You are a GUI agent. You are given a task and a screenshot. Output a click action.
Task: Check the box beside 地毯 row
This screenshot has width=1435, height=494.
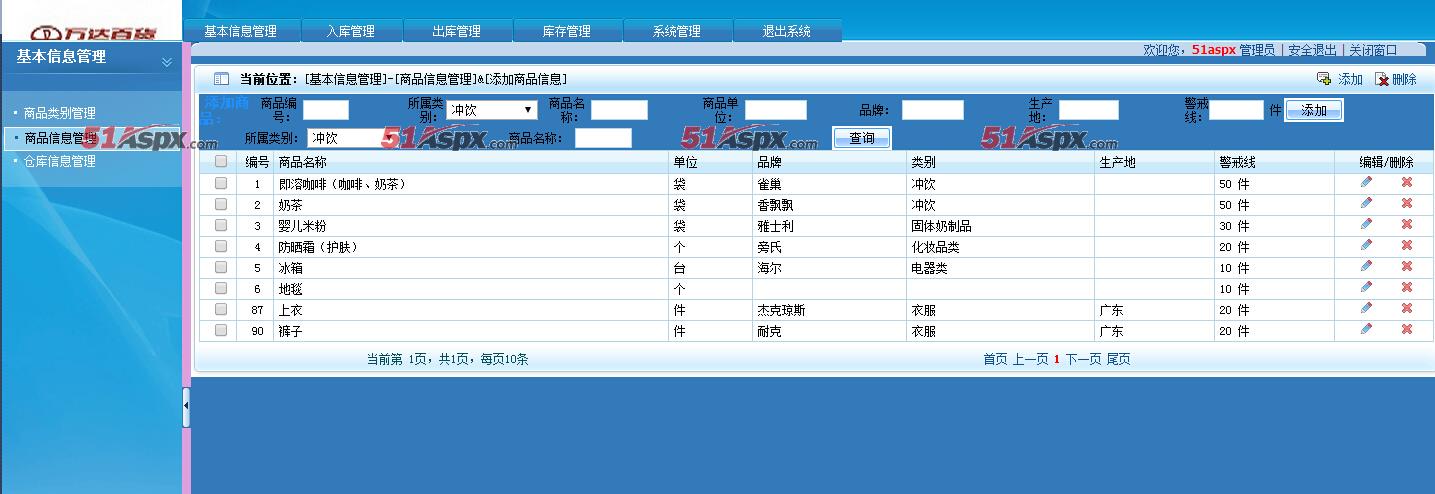(221, 288)
